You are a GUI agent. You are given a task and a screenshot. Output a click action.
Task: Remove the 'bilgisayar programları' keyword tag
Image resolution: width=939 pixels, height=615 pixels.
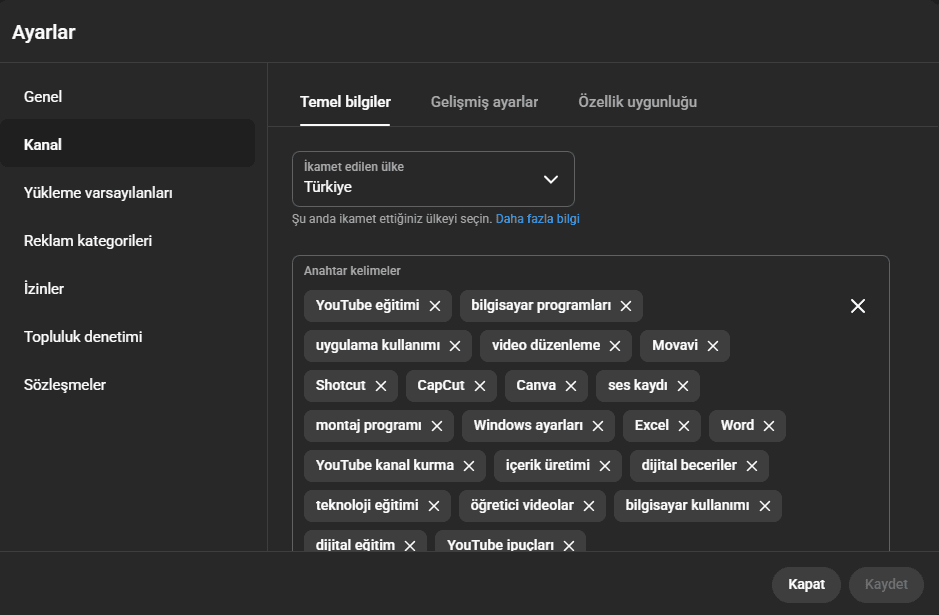pos(626,306)
